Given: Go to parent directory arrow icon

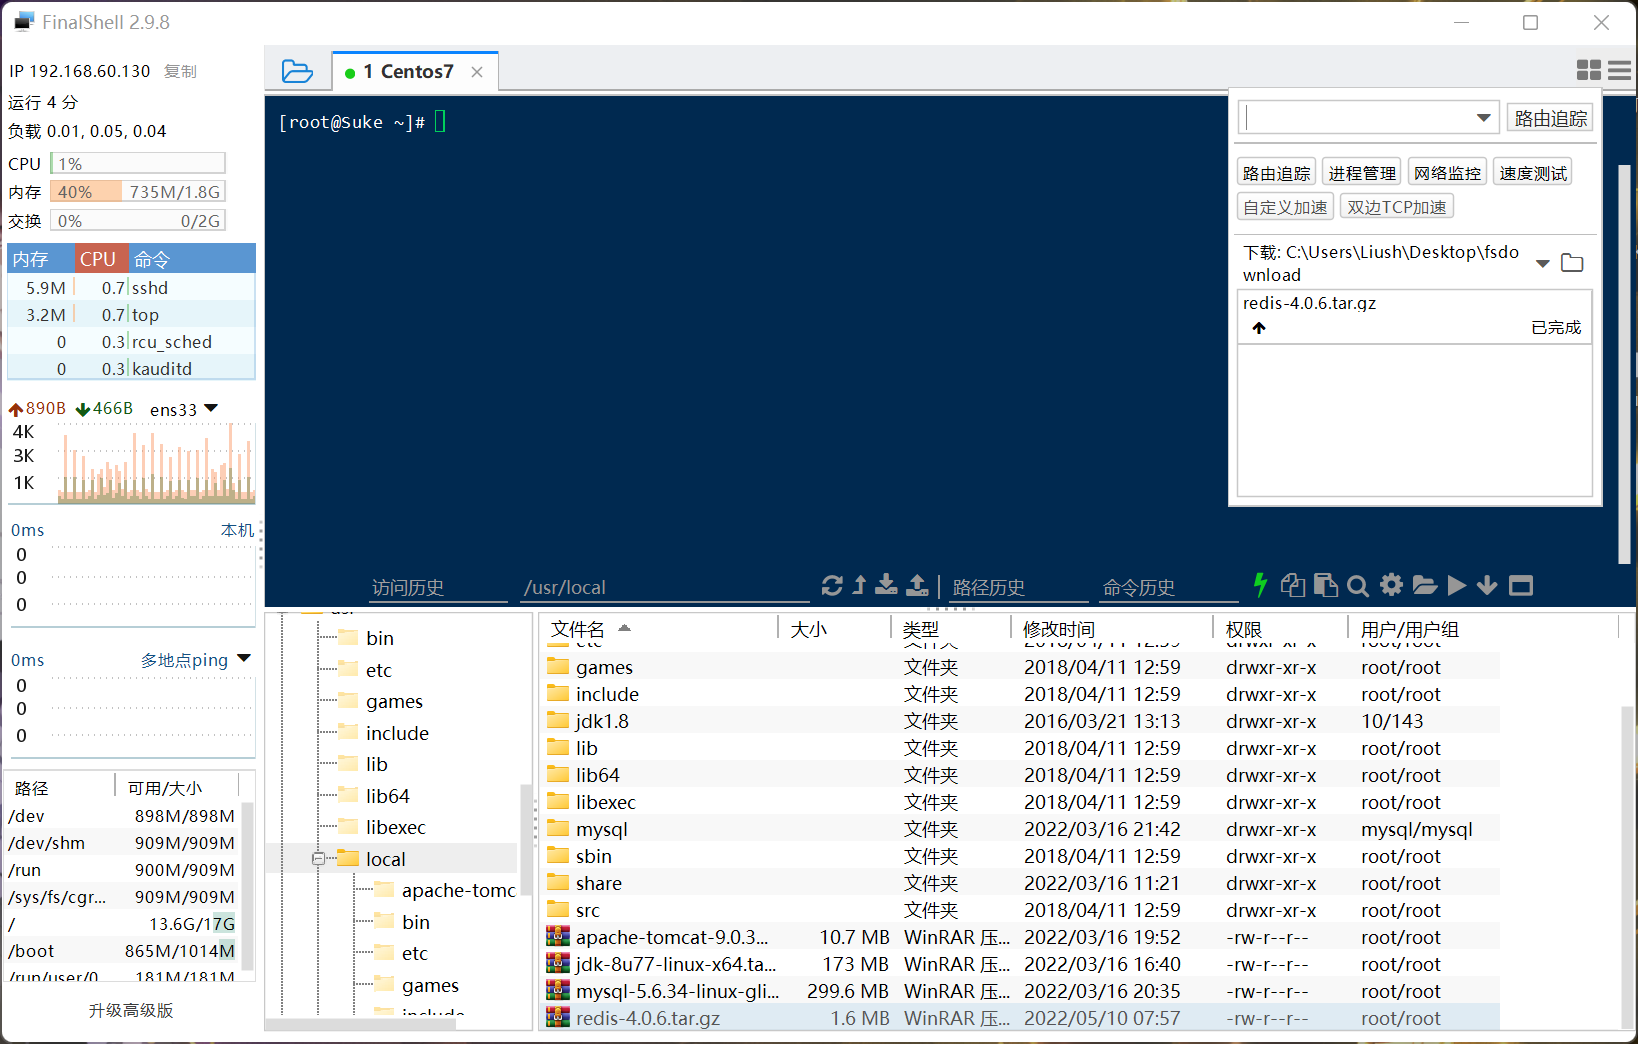Looking at the screenshot, I should (x=859, y=585).
